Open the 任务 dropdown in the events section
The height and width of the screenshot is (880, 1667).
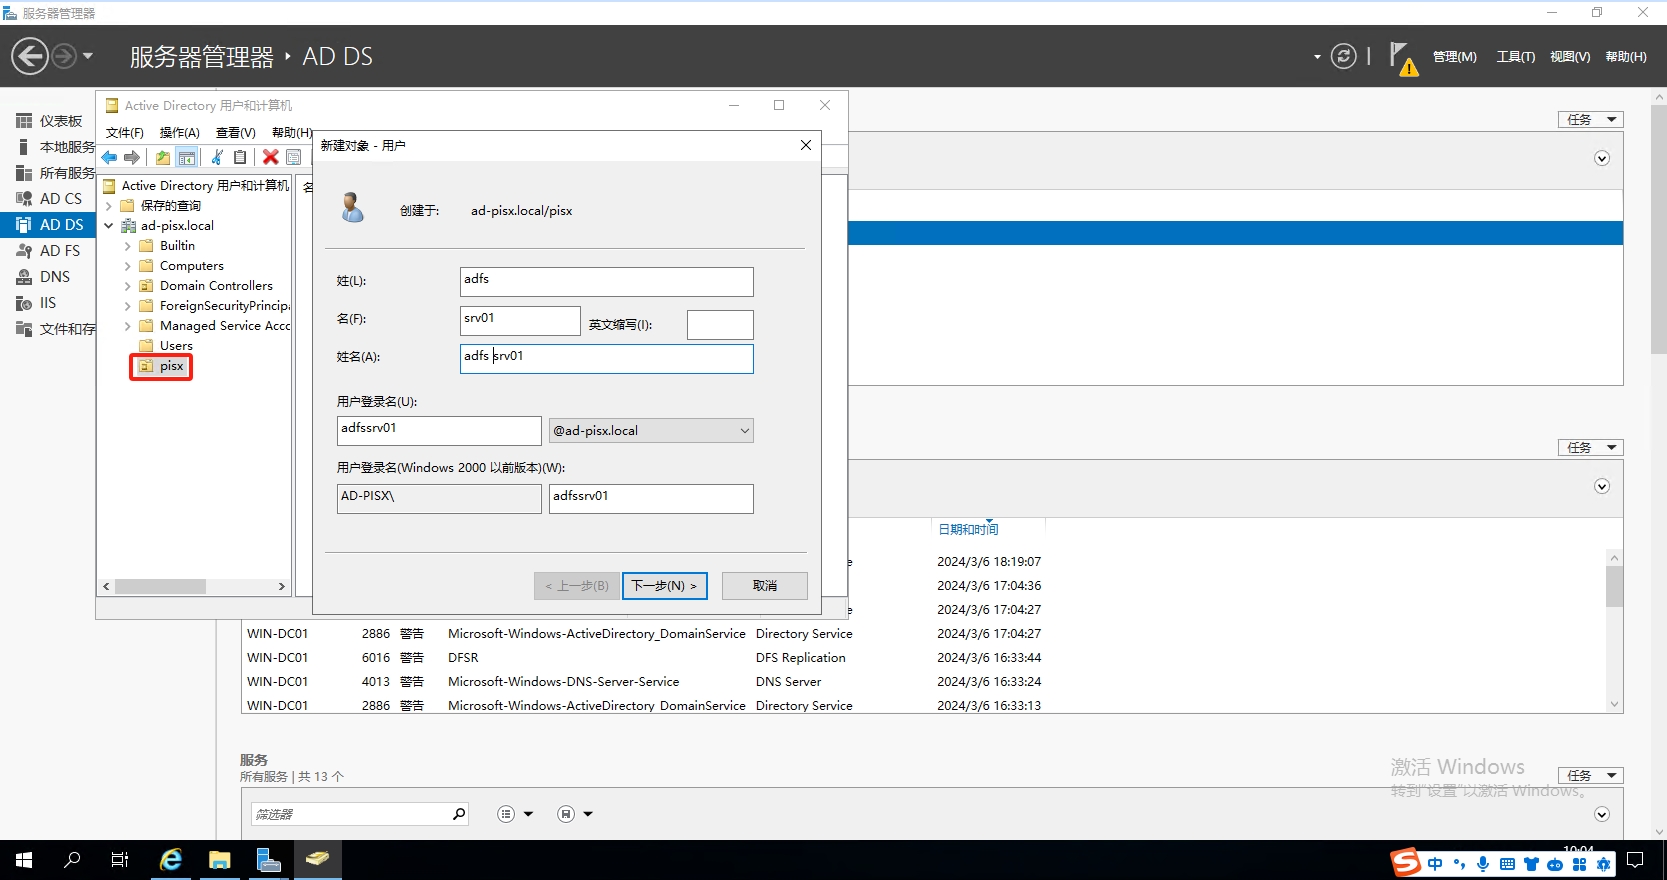pyautogui.click(x=1590, y=448)
